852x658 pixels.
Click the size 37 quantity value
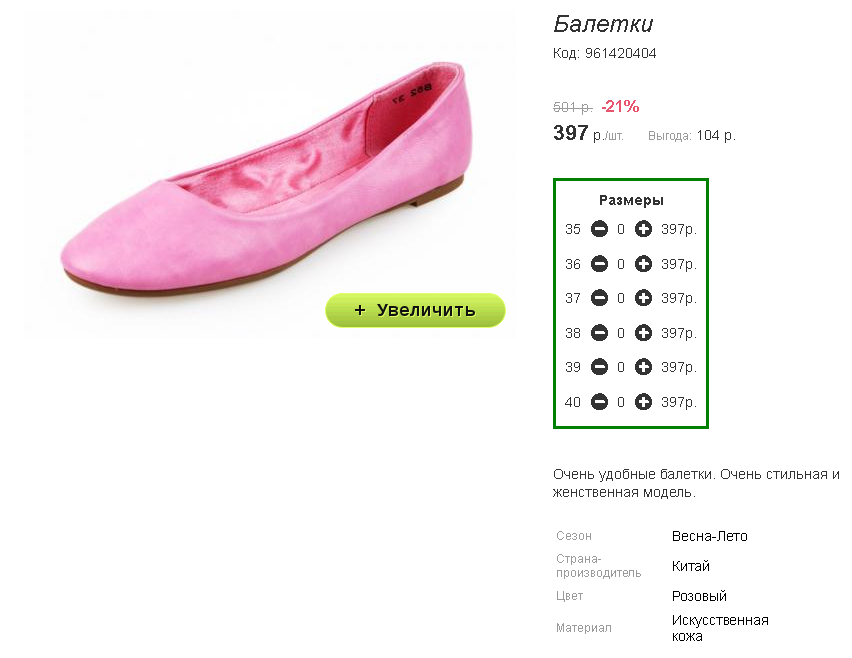(621, 298)
